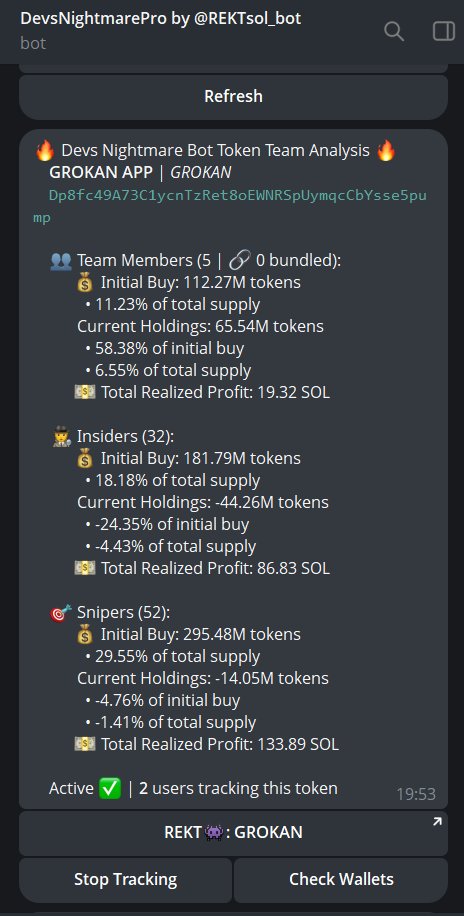Click the money bag icon beside Snipers Initial Buy
The height and width of the screenshot is (916, 464).
(85, 634)
